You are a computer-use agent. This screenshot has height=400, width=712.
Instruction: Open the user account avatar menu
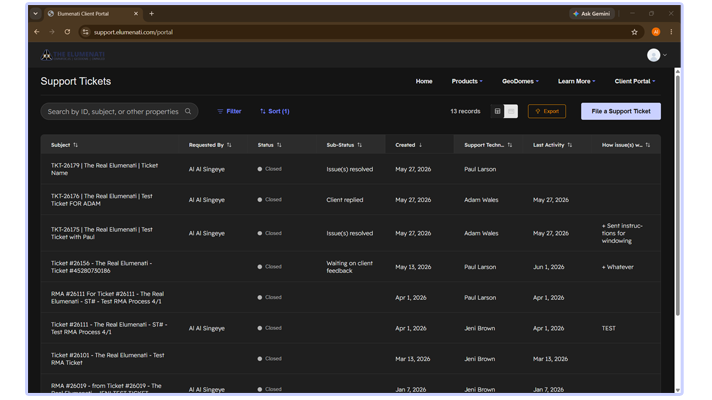(657, 55)
